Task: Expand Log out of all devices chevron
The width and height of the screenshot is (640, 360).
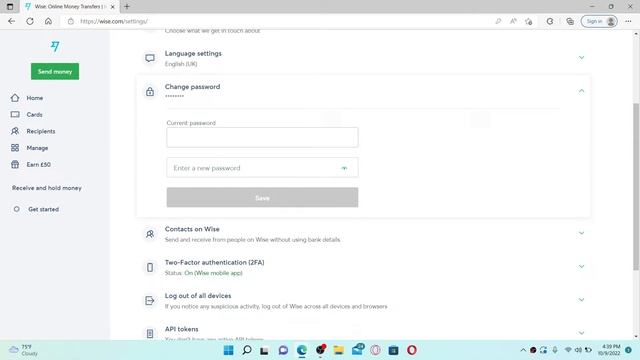Action: pos(582,300)
